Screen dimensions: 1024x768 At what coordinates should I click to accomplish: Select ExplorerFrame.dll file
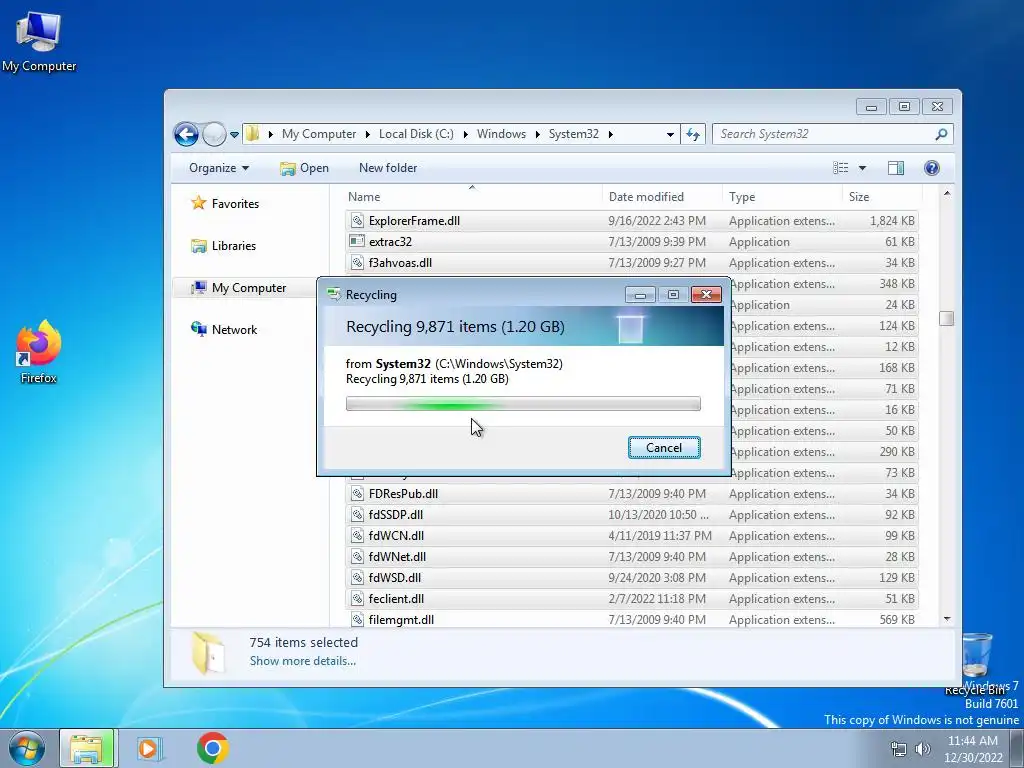pos(632,221)
